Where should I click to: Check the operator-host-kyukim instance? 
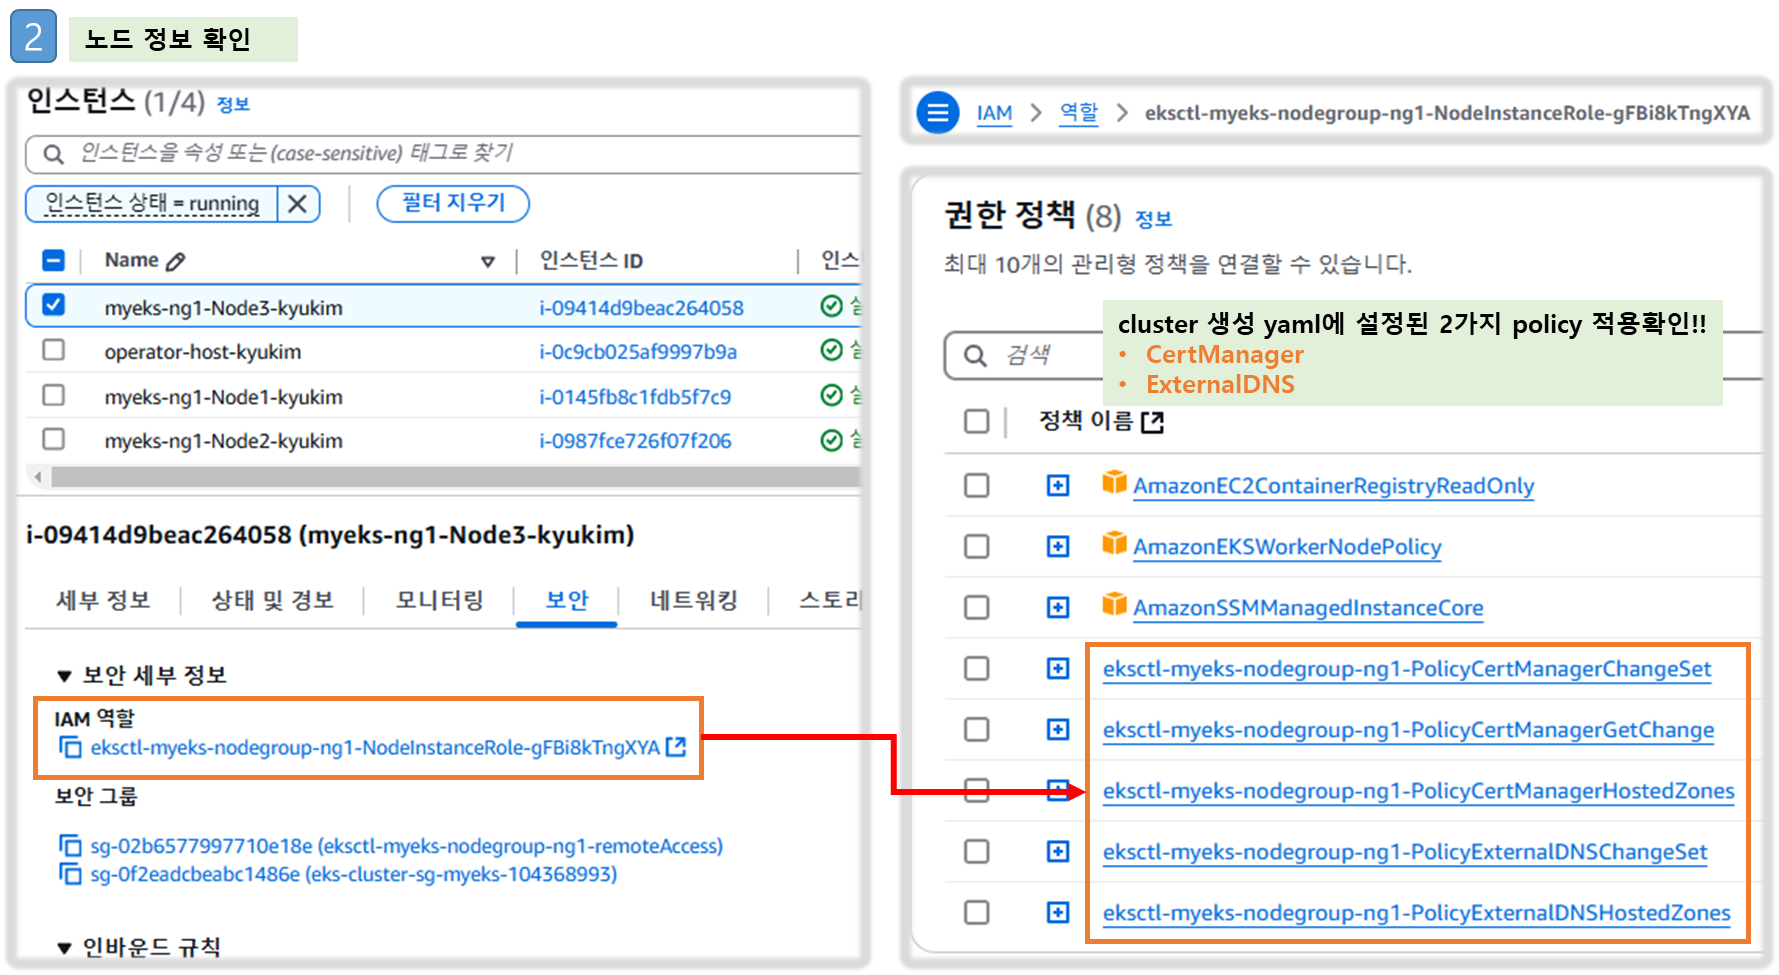click(x=54, y=350)
